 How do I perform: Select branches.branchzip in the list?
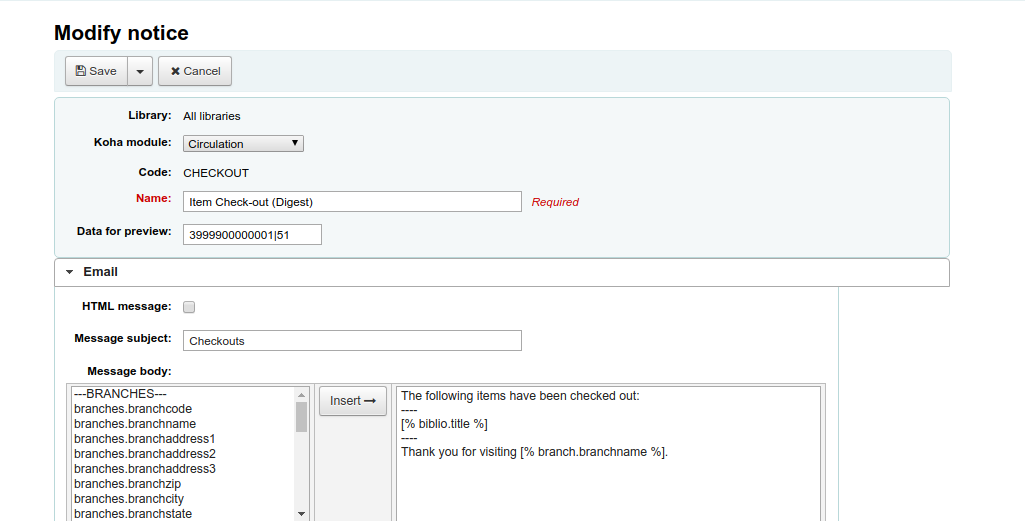click(x=127, y=484)
